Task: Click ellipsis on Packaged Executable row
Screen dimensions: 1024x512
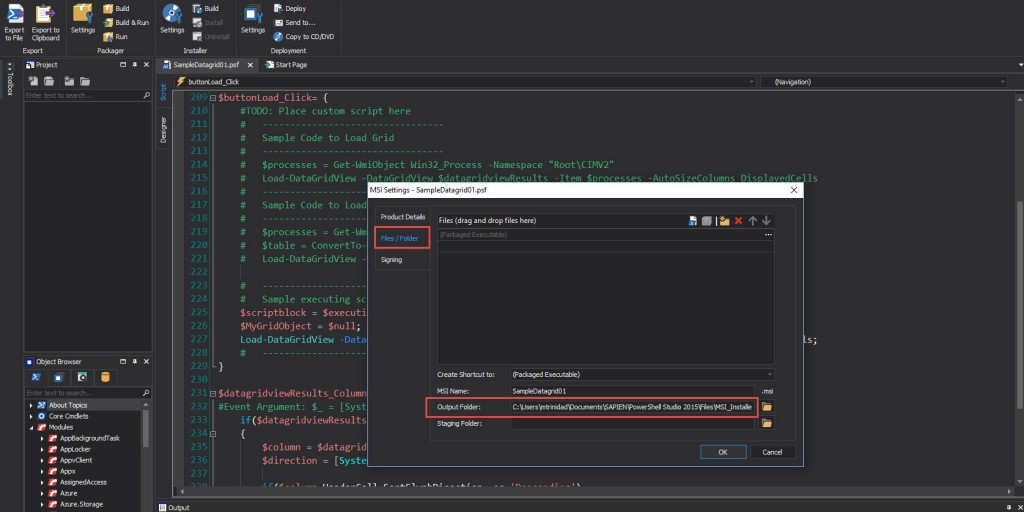Action: pyautogui.click(x=768, y=234)
